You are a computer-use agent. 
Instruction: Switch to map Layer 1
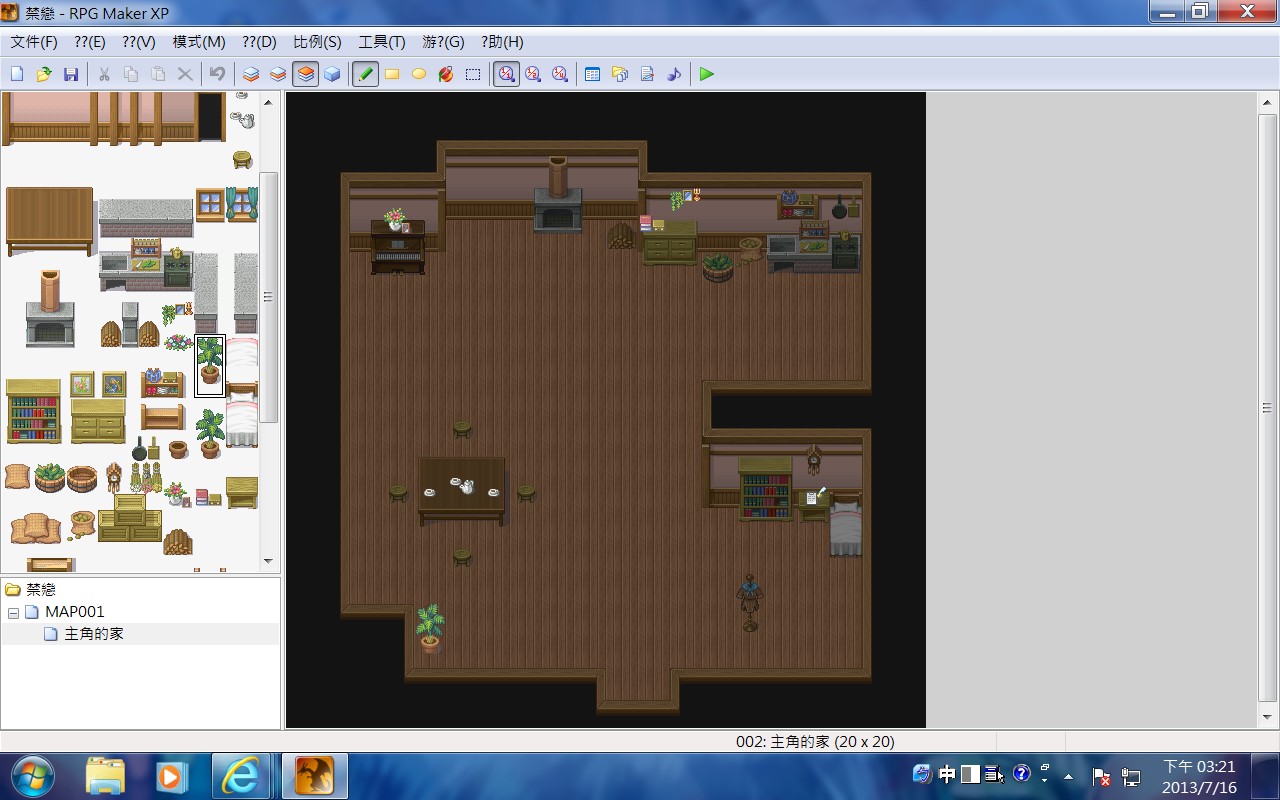pyautogui.click(x=251, y=74)
